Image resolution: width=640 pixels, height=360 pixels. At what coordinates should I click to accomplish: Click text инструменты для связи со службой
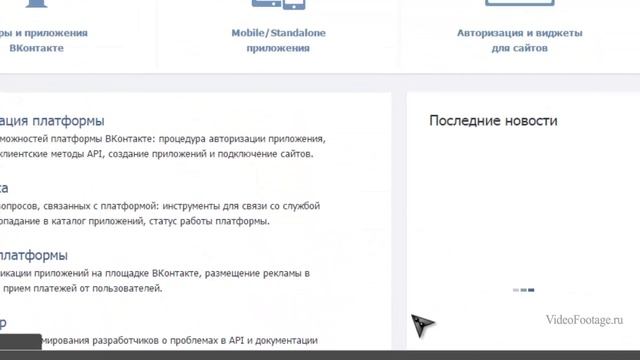(241, 206)
